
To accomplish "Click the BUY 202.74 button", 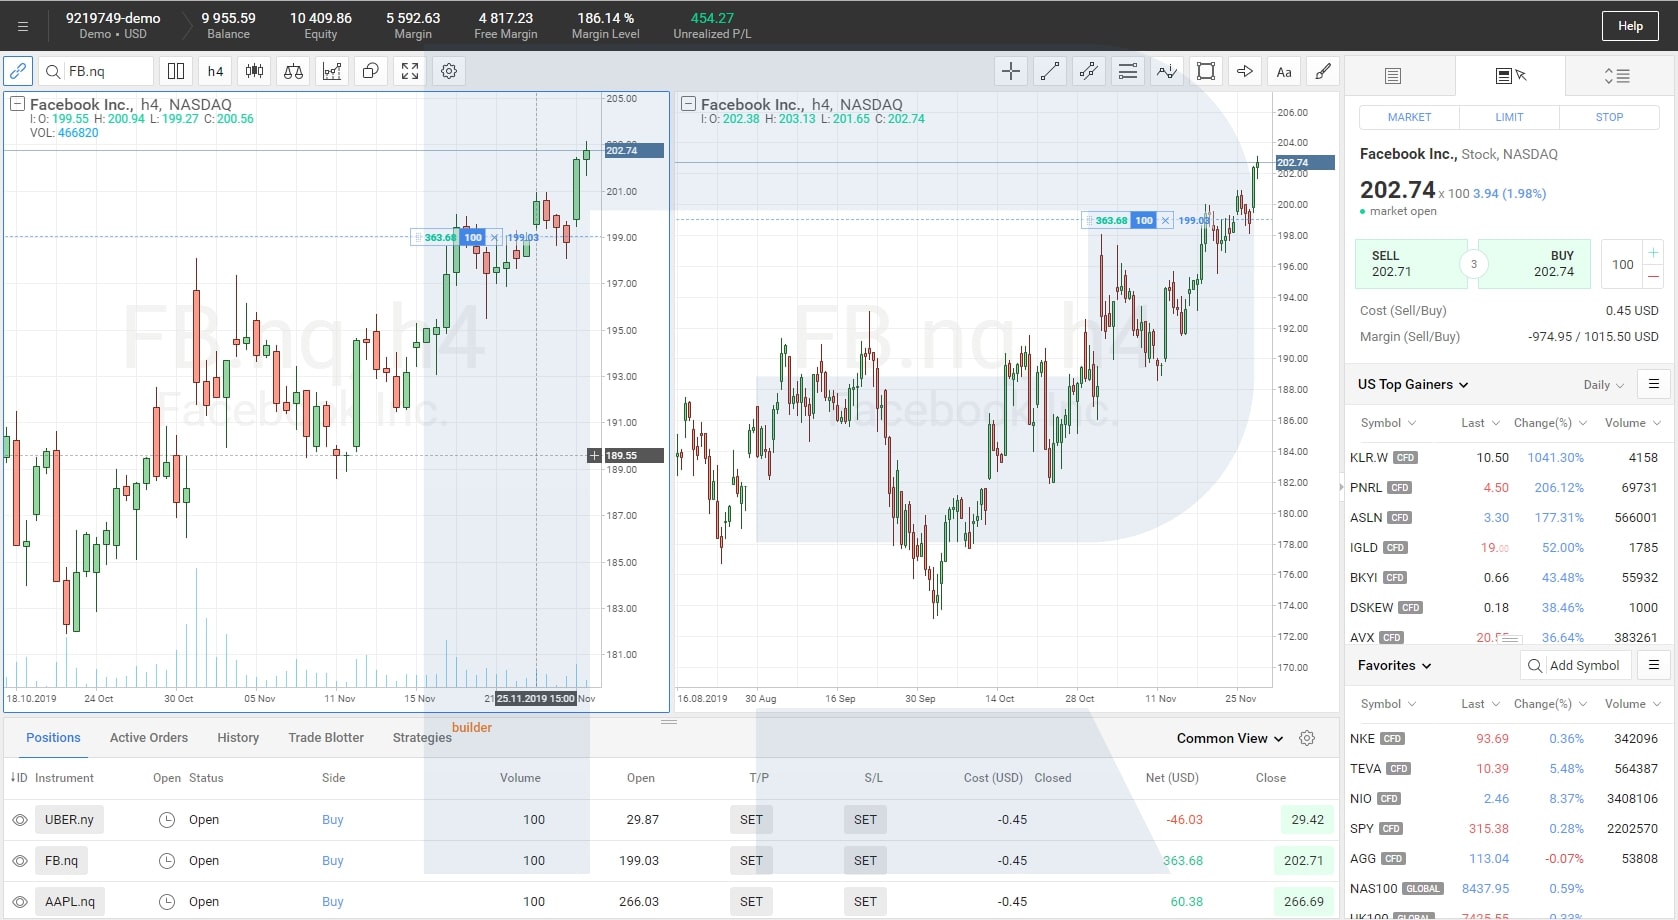I will point(1534,264).
